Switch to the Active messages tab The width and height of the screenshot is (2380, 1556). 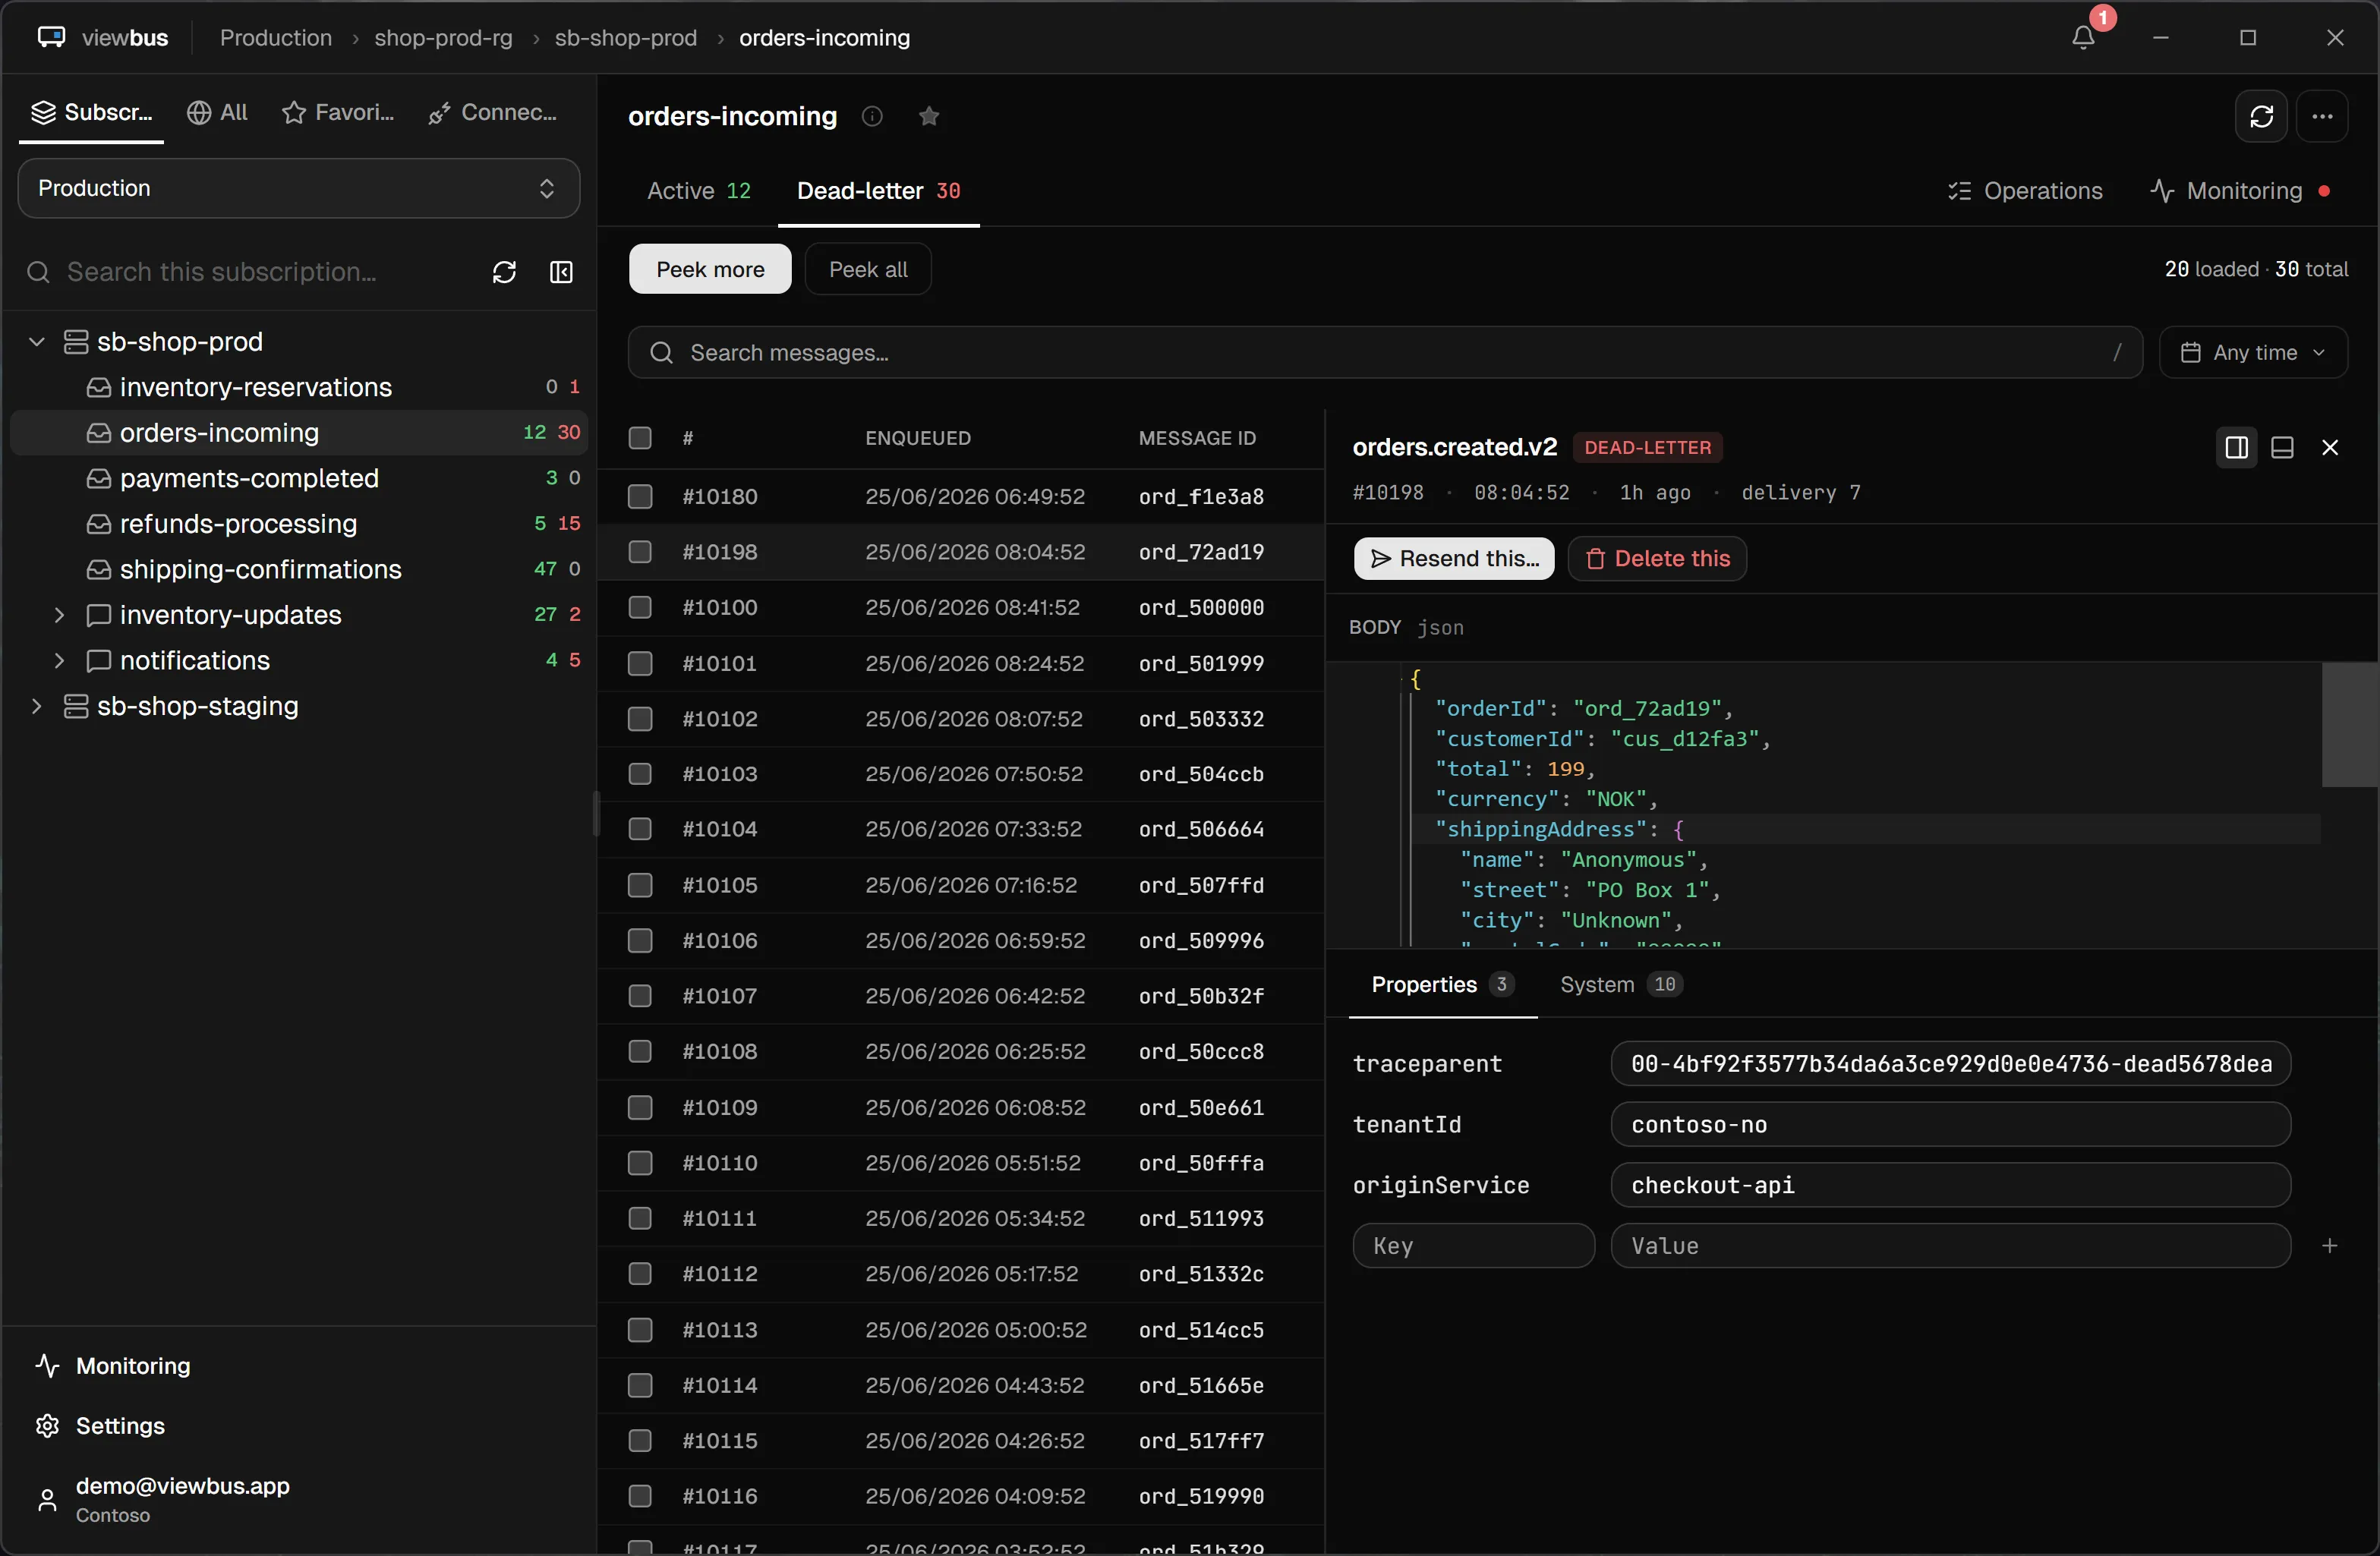(699, 191)
